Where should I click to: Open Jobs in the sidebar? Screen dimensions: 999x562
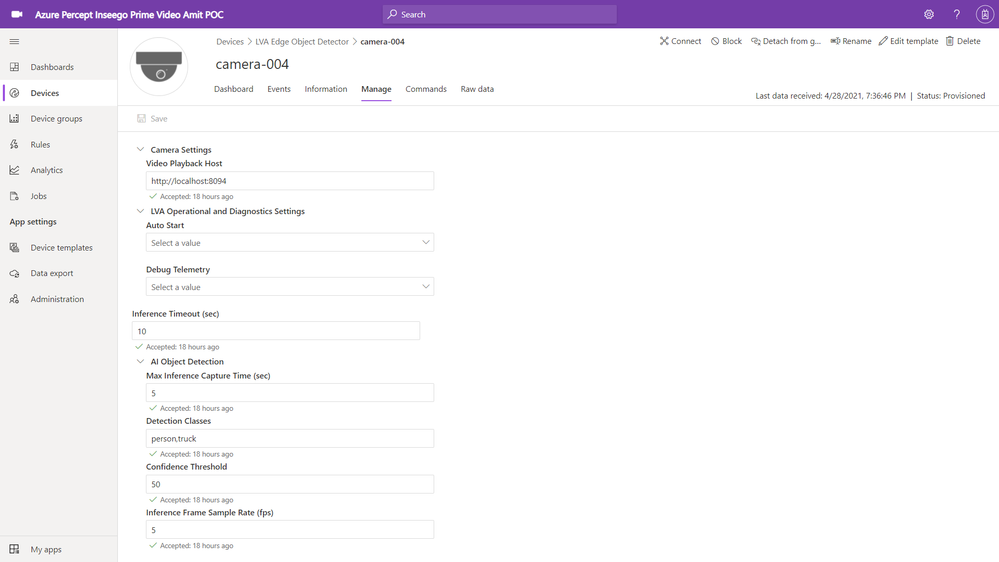[59, 196]
